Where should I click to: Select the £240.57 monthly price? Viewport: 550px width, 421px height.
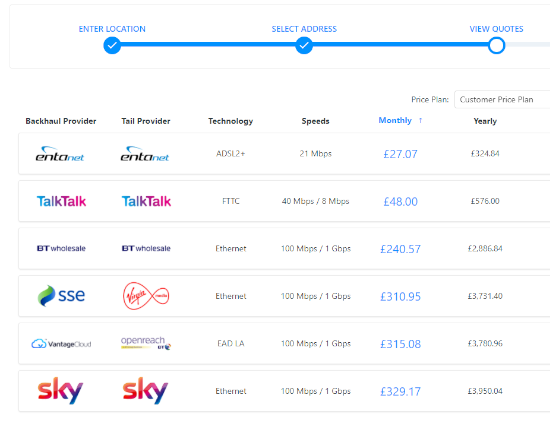click(x=400, y=249)
